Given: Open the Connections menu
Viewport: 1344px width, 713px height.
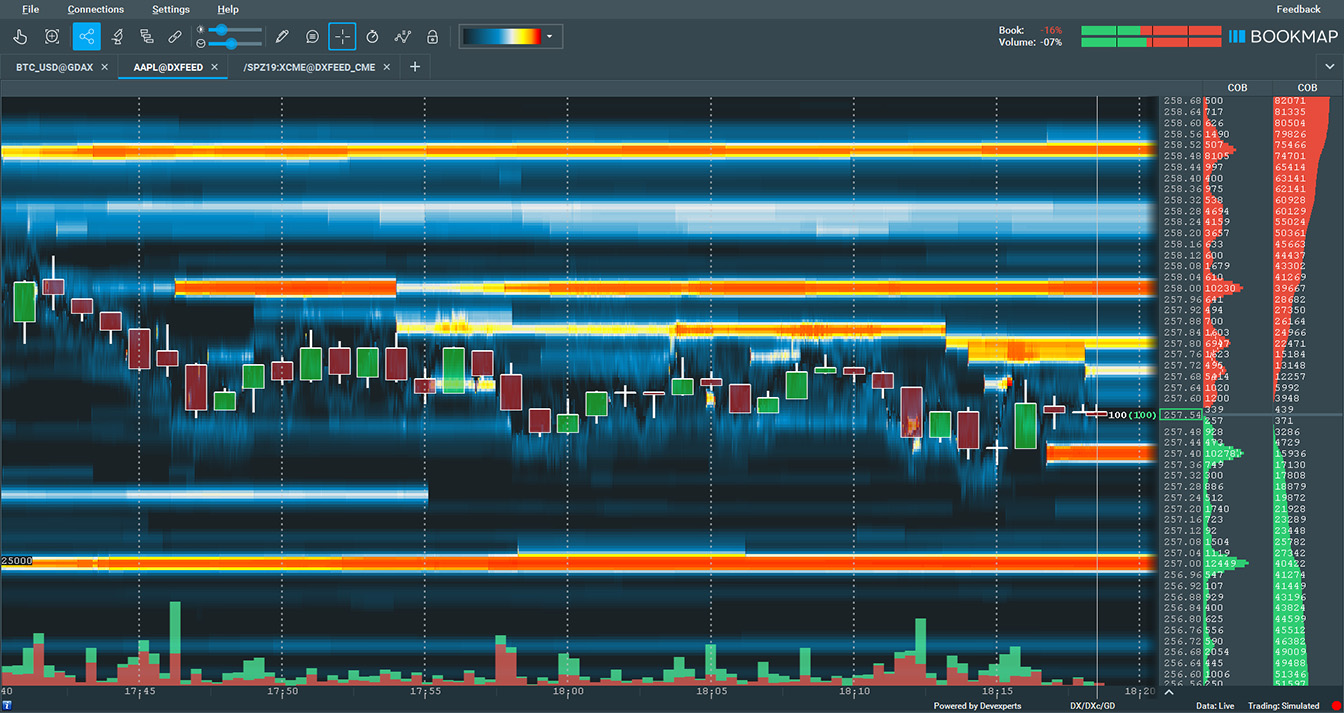Looking at the screenshot, I should tap(96, 9).
